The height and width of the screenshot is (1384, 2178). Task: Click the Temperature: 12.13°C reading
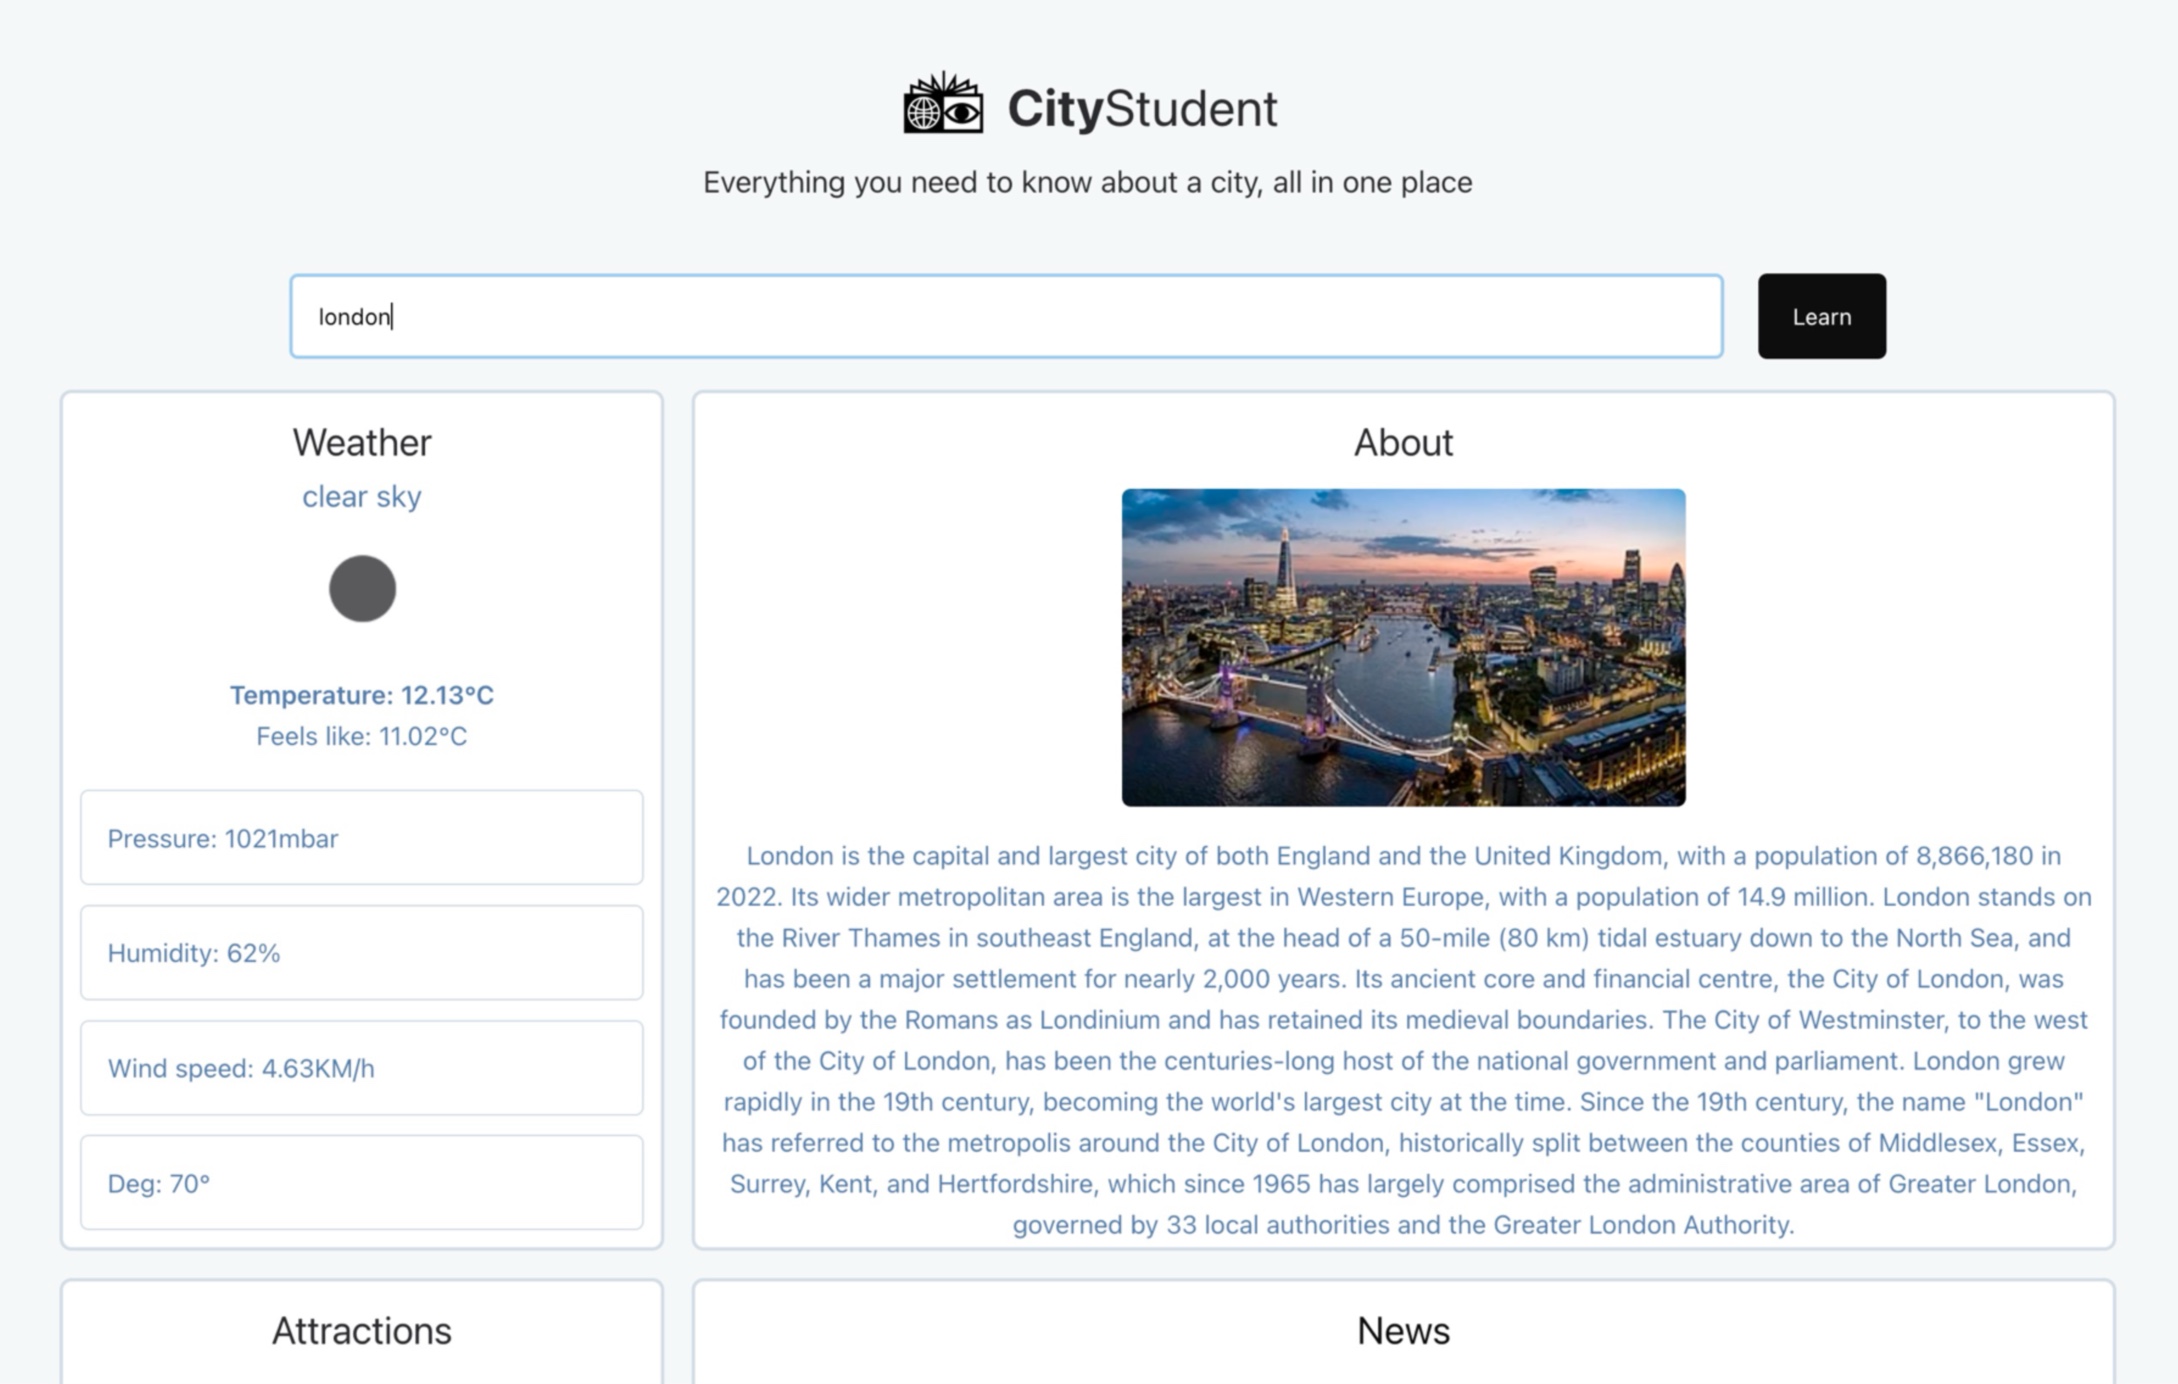tap(361, 695)
